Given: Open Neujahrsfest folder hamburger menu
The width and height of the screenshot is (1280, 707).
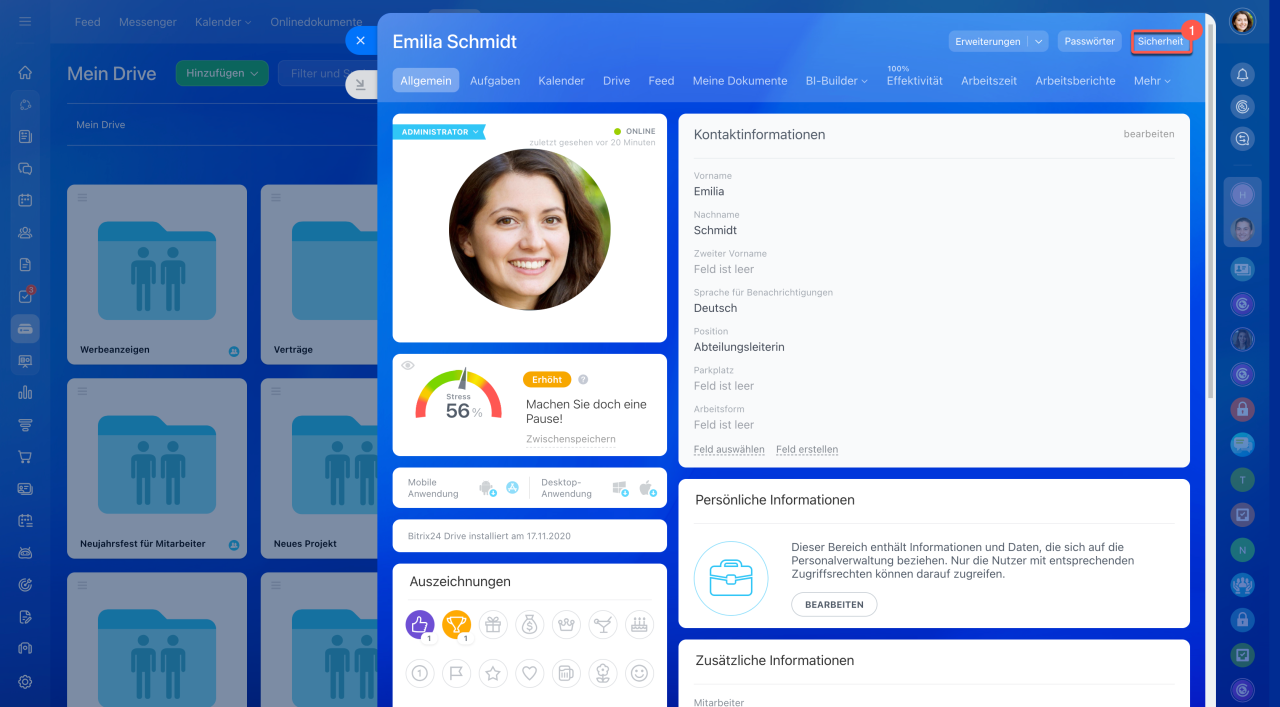Looking at the screenshot, I should pyautogui.click(x=82, y=391).
